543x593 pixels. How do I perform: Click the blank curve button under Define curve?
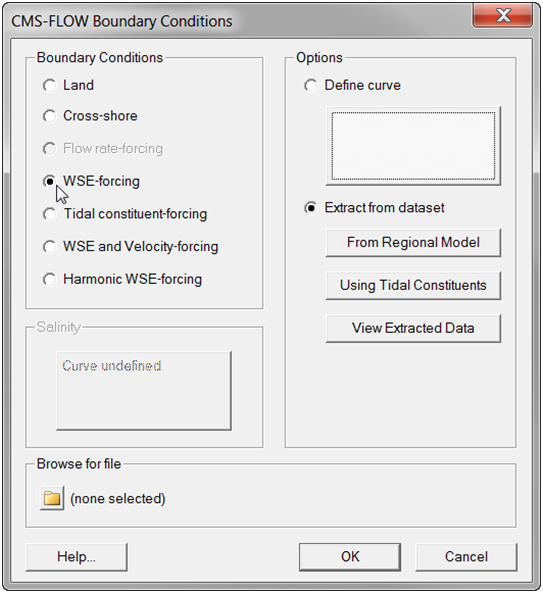[413, 146]
